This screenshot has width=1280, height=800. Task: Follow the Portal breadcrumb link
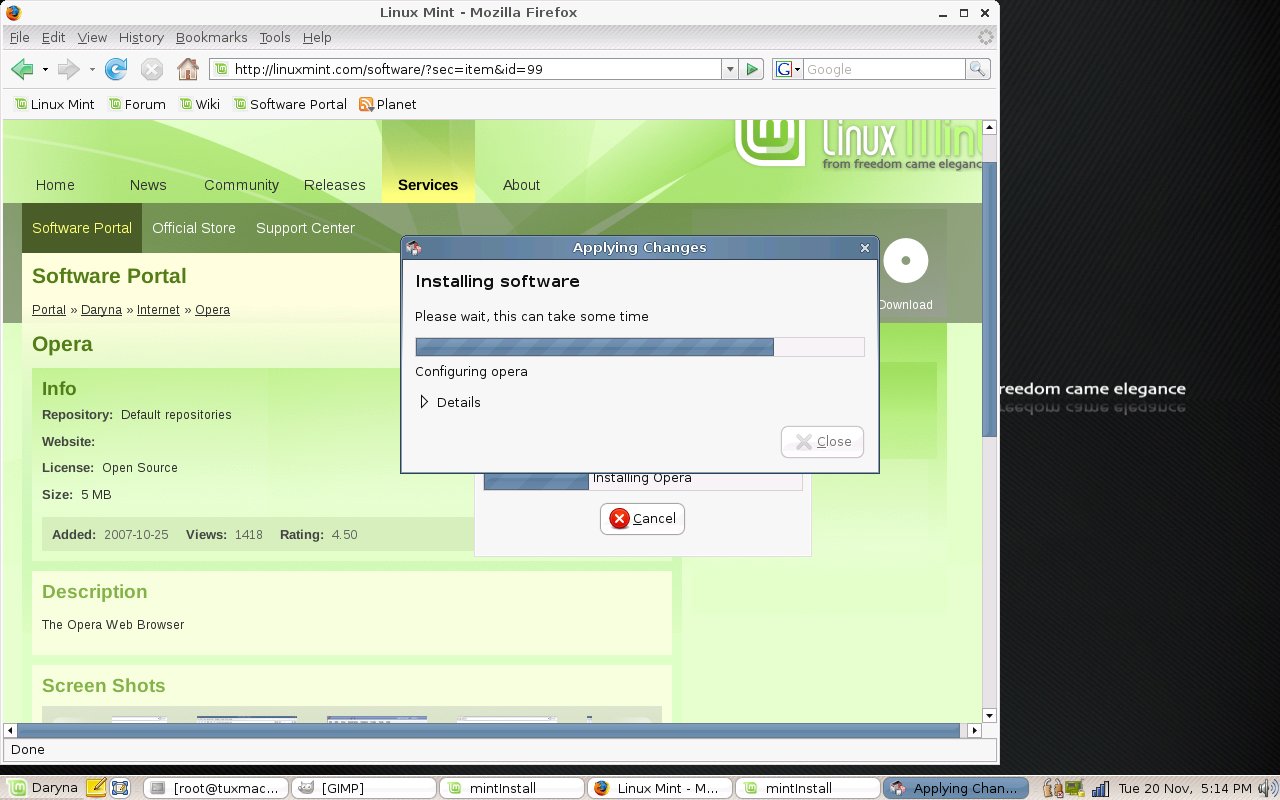pyautogui.click(x=49, y=310)
